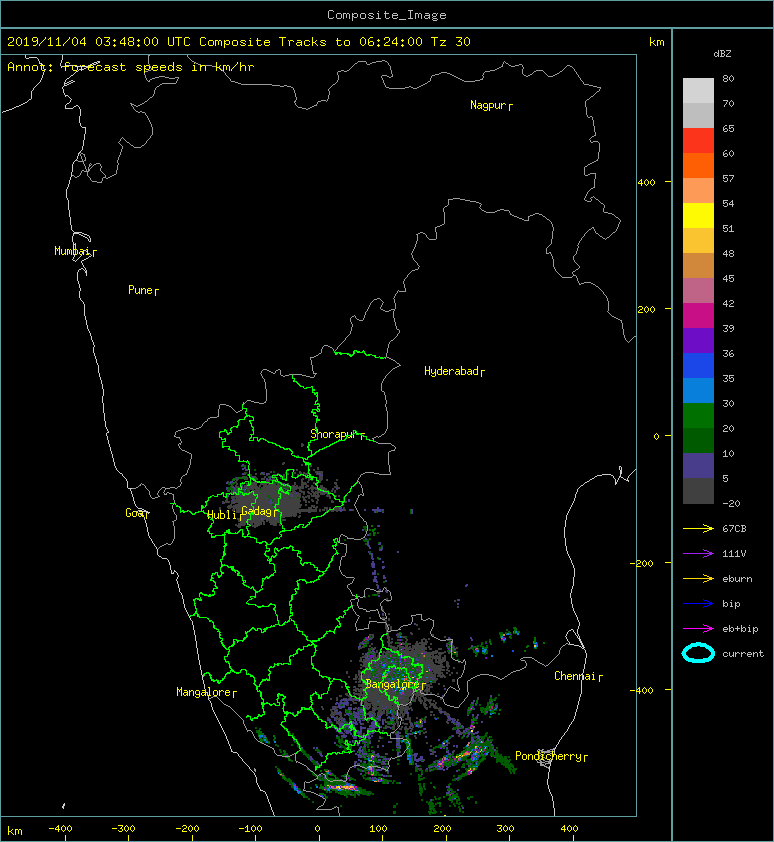Screen dimensions: 774x842
Task: Click the blue bip arrow legend icon
Action: [698, 604]
